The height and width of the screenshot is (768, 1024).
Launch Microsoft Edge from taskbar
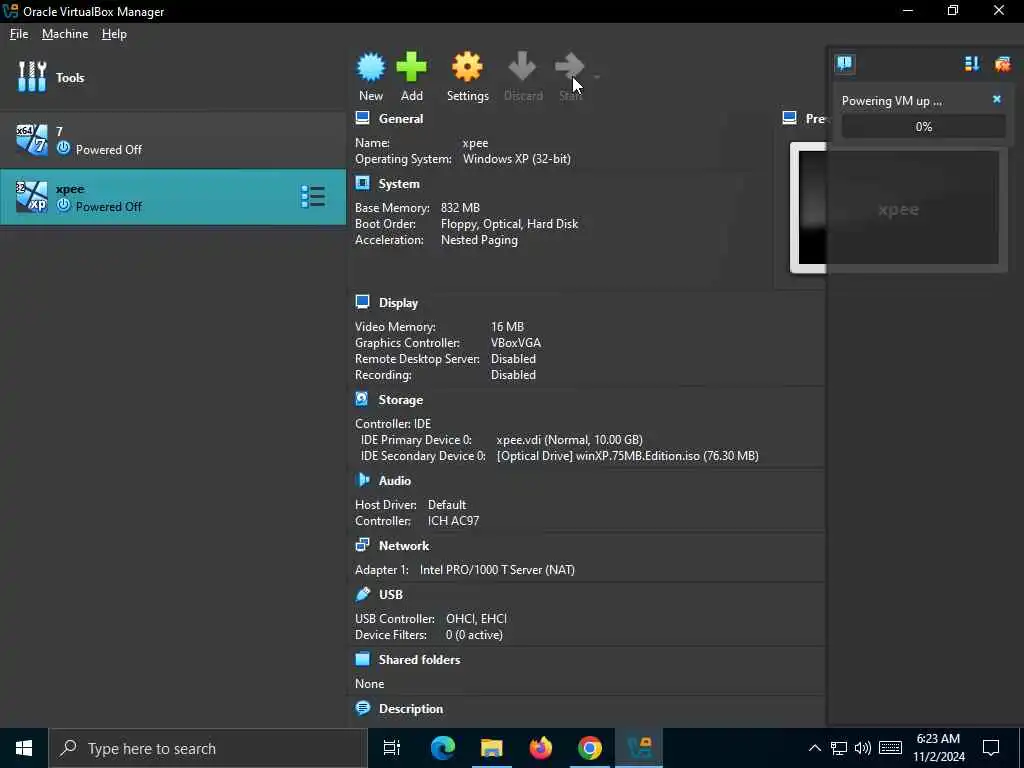(442, 748)
